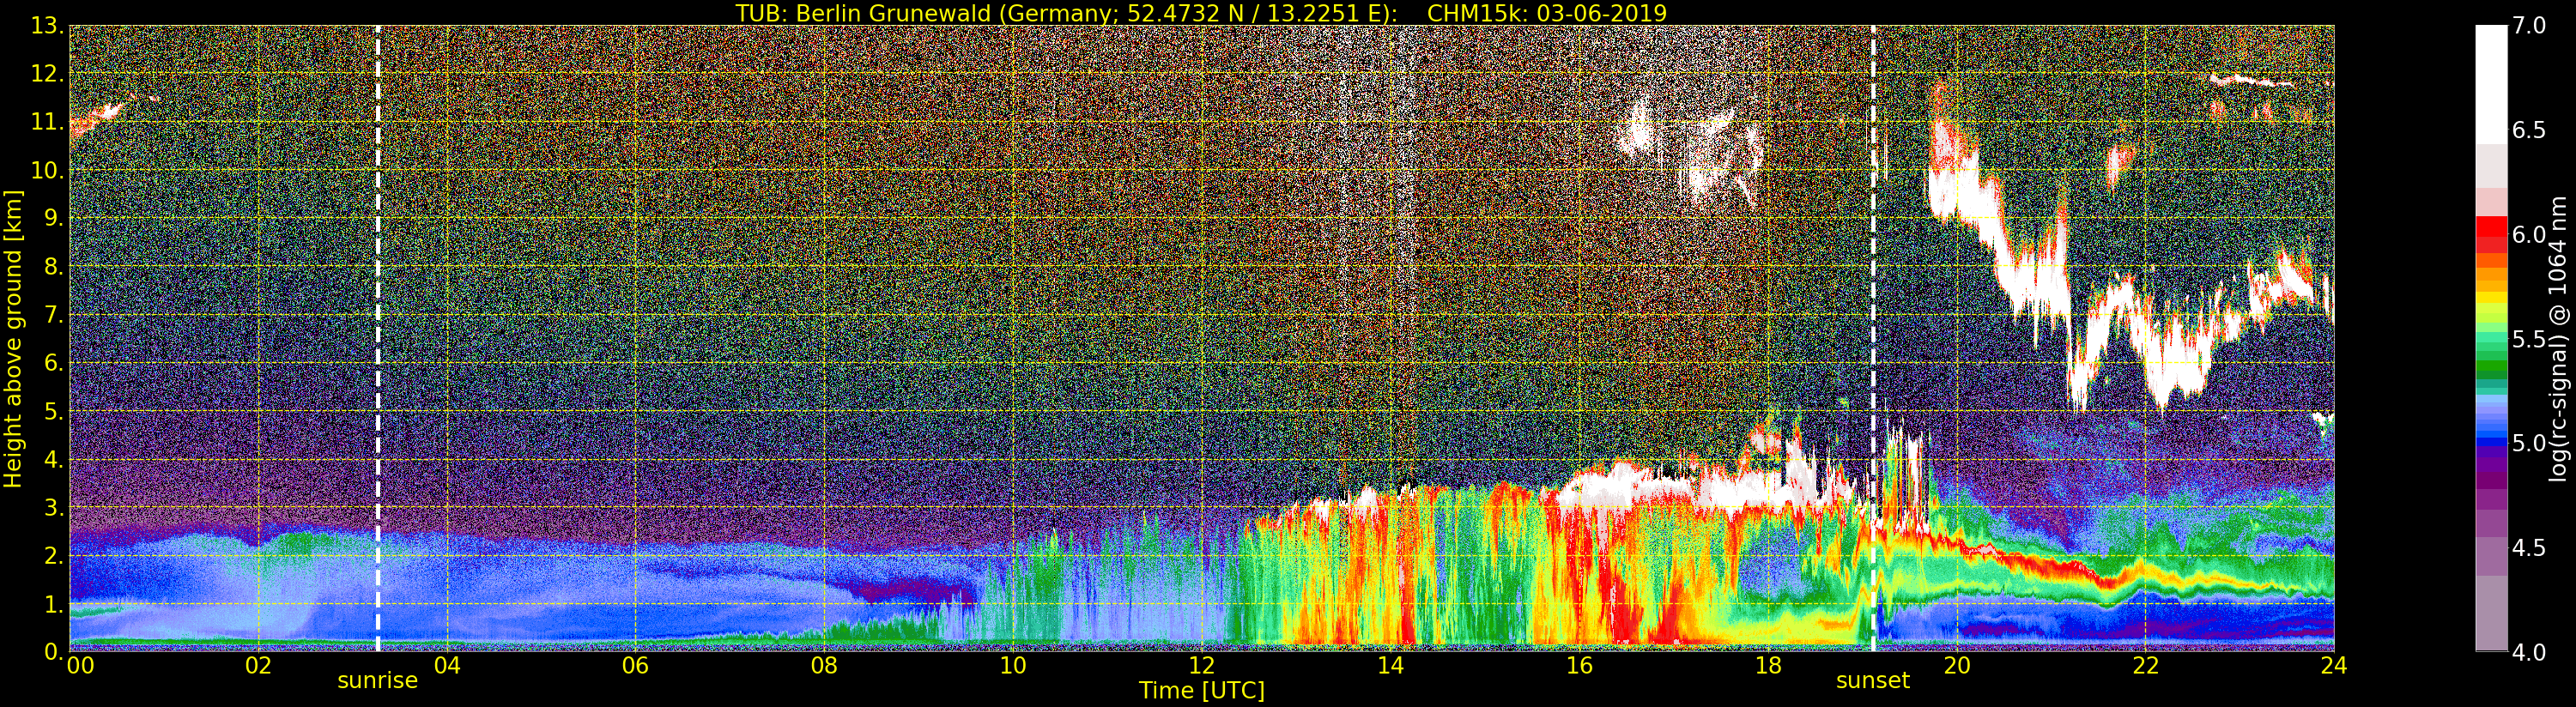Click the CHM15k: 03-06-2019 date in title
Viewport: 2576px width, 707px height.
coord(1547,13)
